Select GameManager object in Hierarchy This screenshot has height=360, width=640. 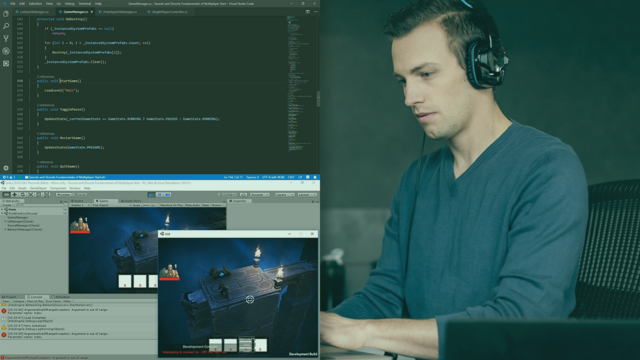(18, 217)
